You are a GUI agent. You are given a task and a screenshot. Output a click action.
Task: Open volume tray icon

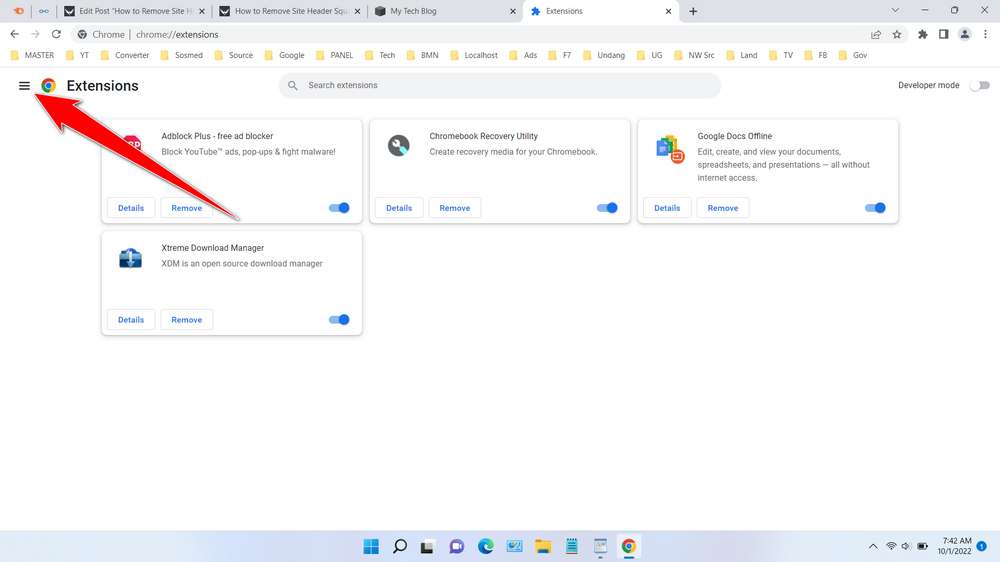click(906, 546)
